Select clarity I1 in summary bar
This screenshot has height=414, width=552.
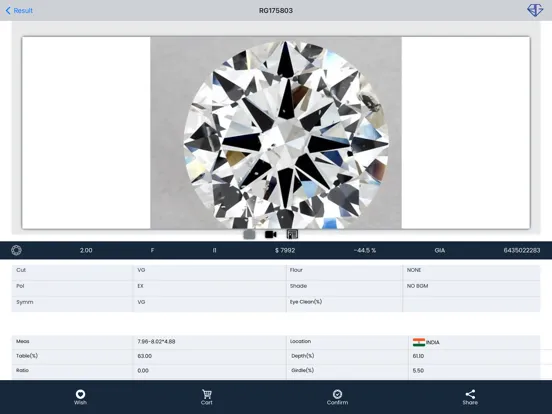pos(214,250)
